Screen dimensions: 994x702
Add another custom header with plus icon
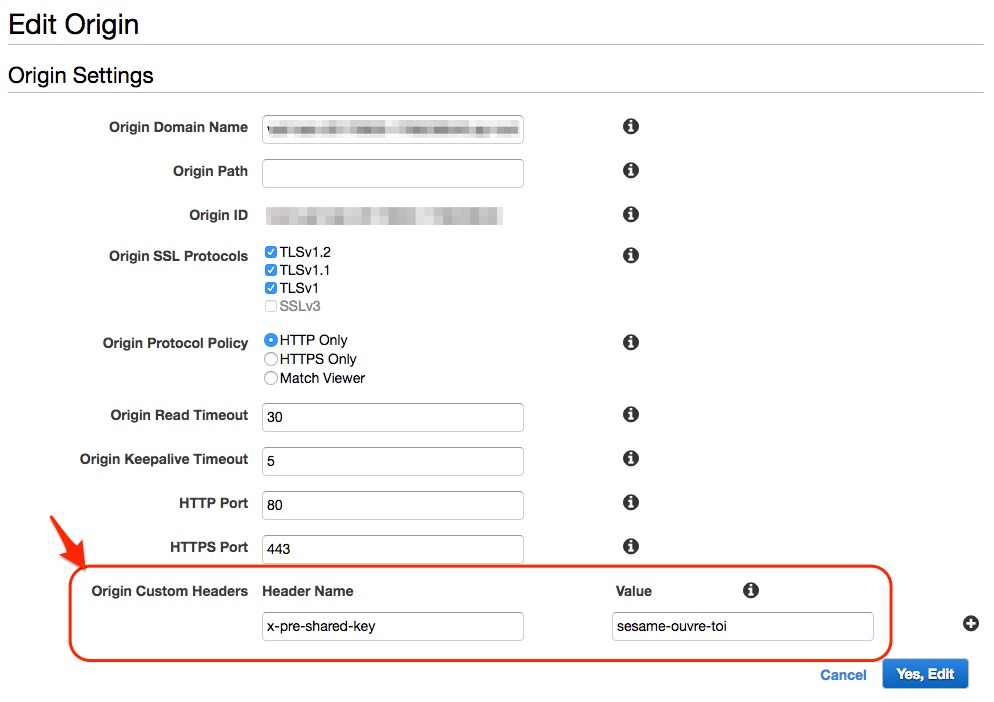(x=970, y=624)
